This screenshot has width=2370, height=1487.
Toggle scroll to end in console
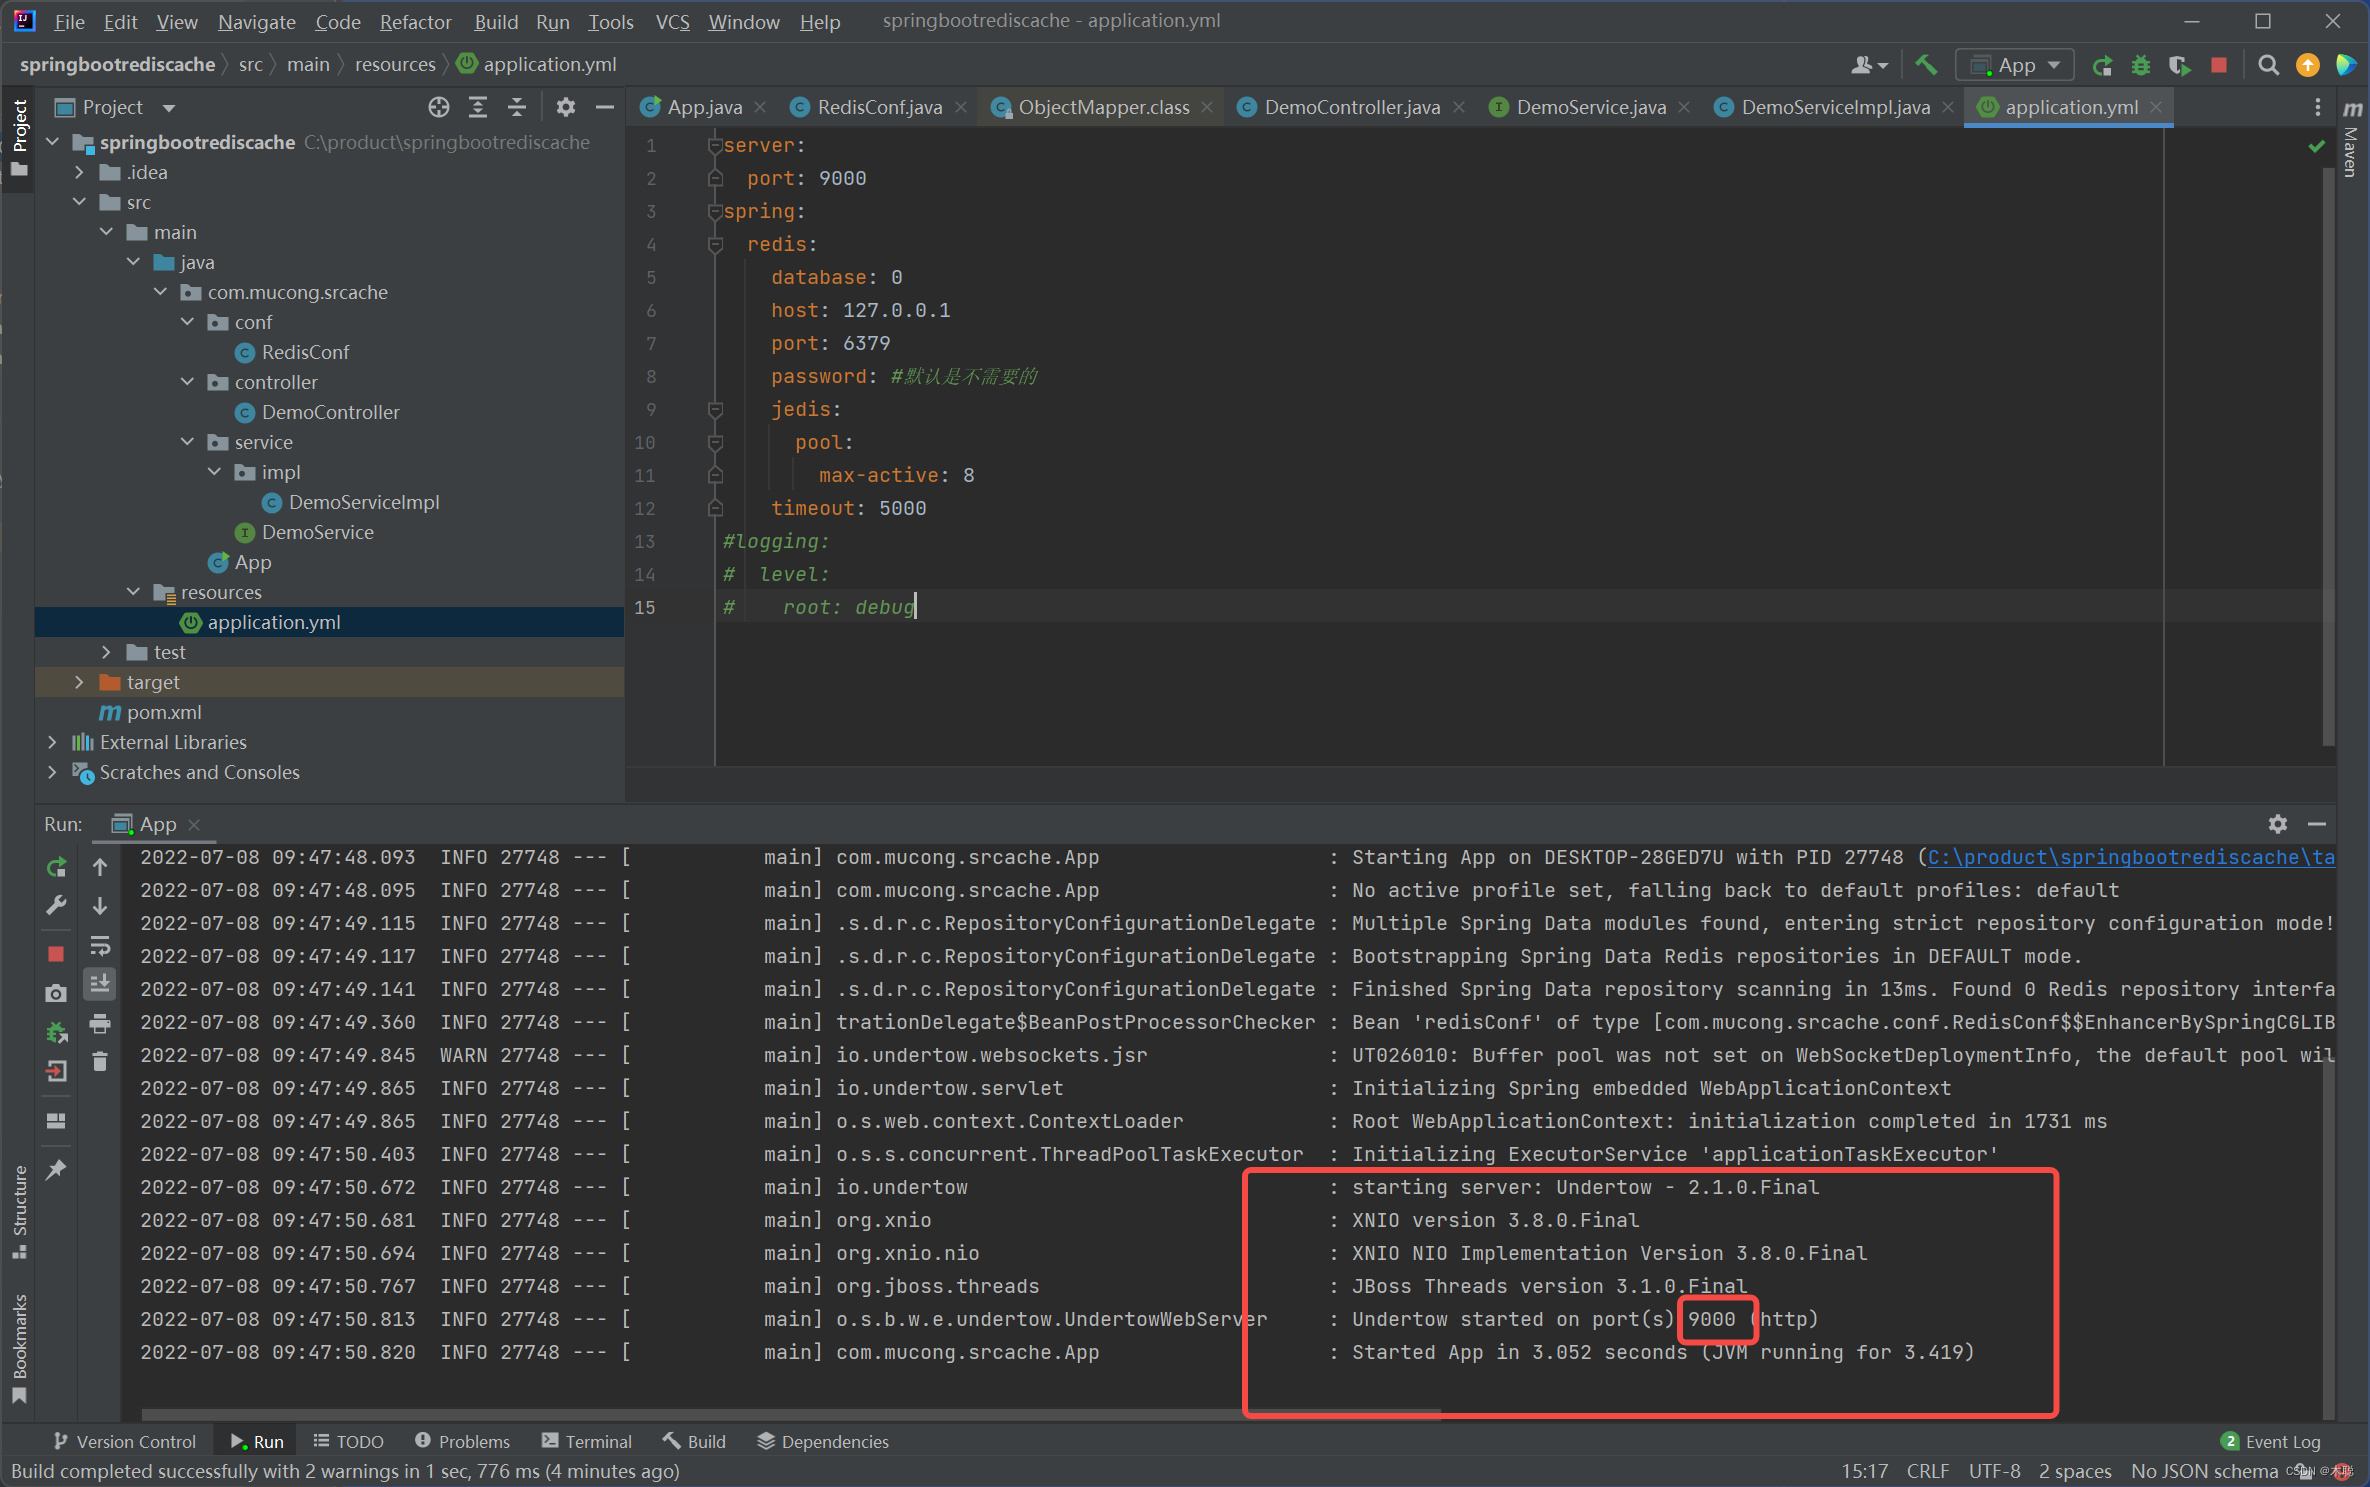pos(100,984)
